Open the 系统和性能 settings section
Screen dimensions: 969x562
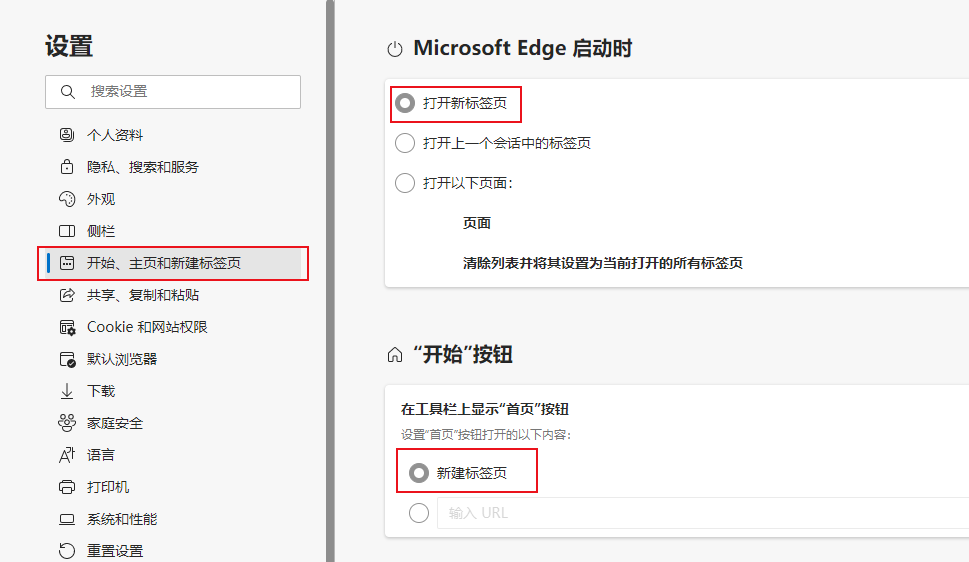coord(121,519)
